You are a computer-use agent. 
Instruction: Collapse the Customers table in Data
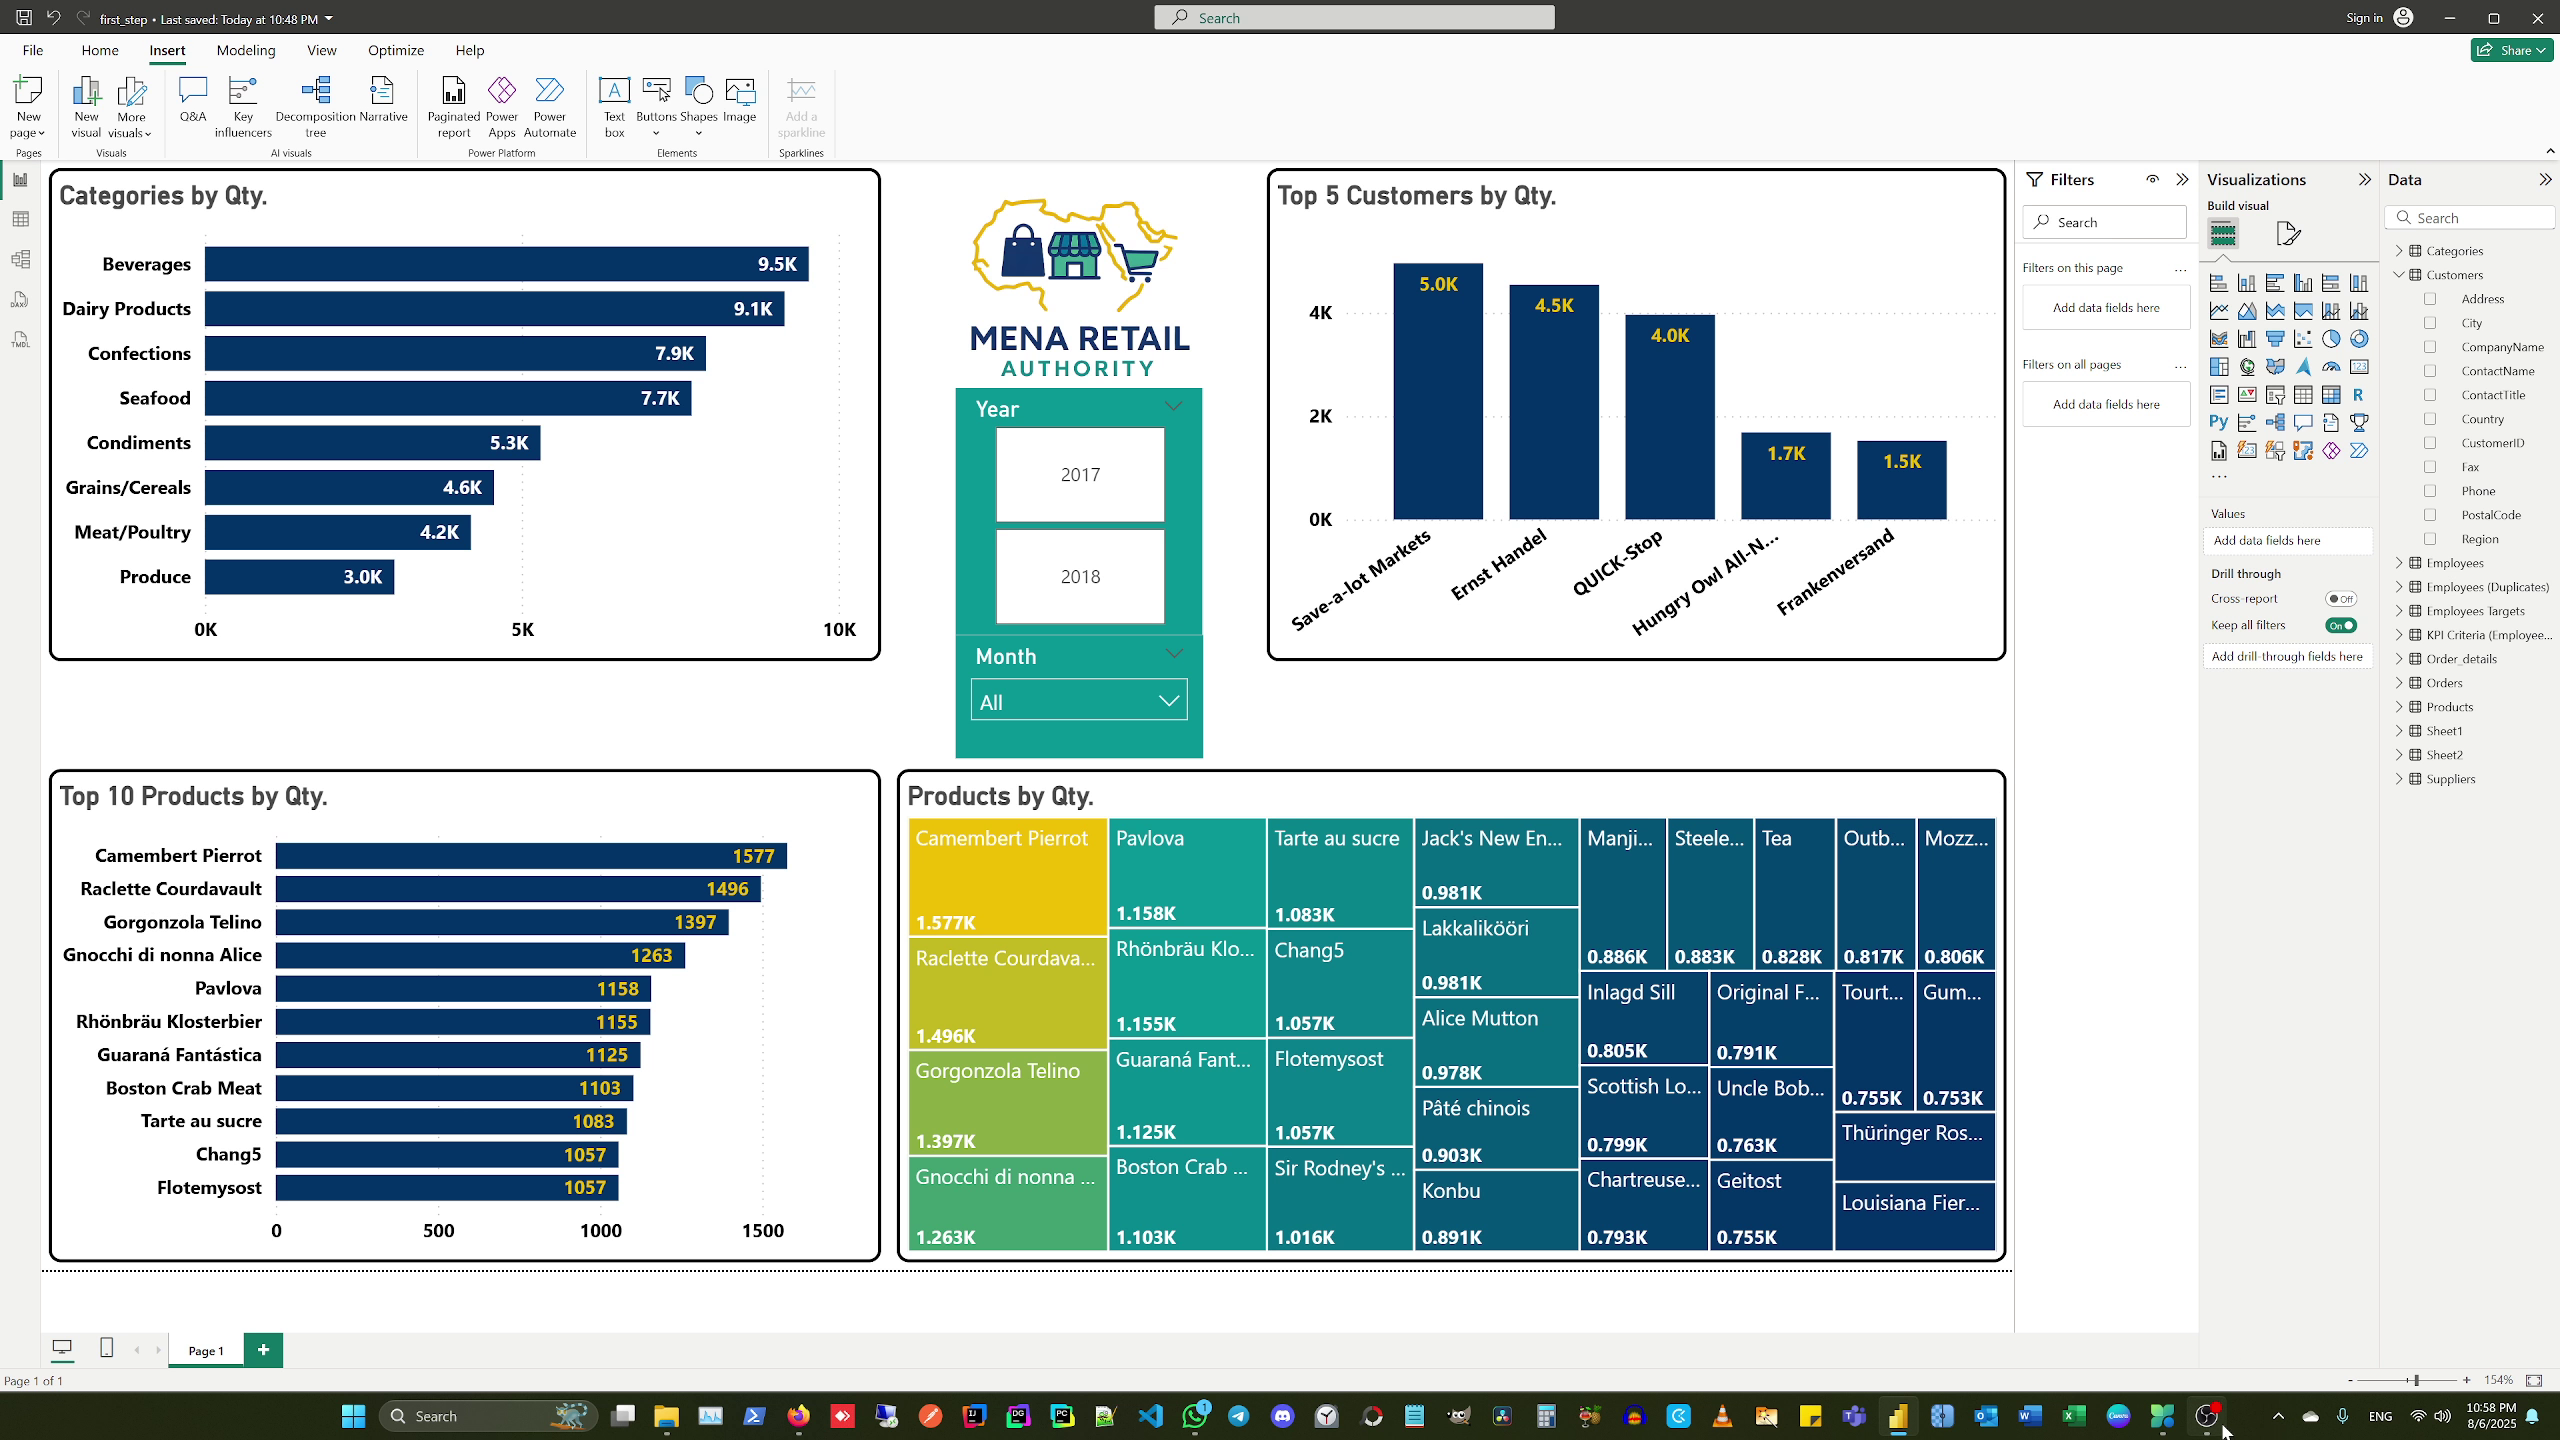coord(2399,275)
